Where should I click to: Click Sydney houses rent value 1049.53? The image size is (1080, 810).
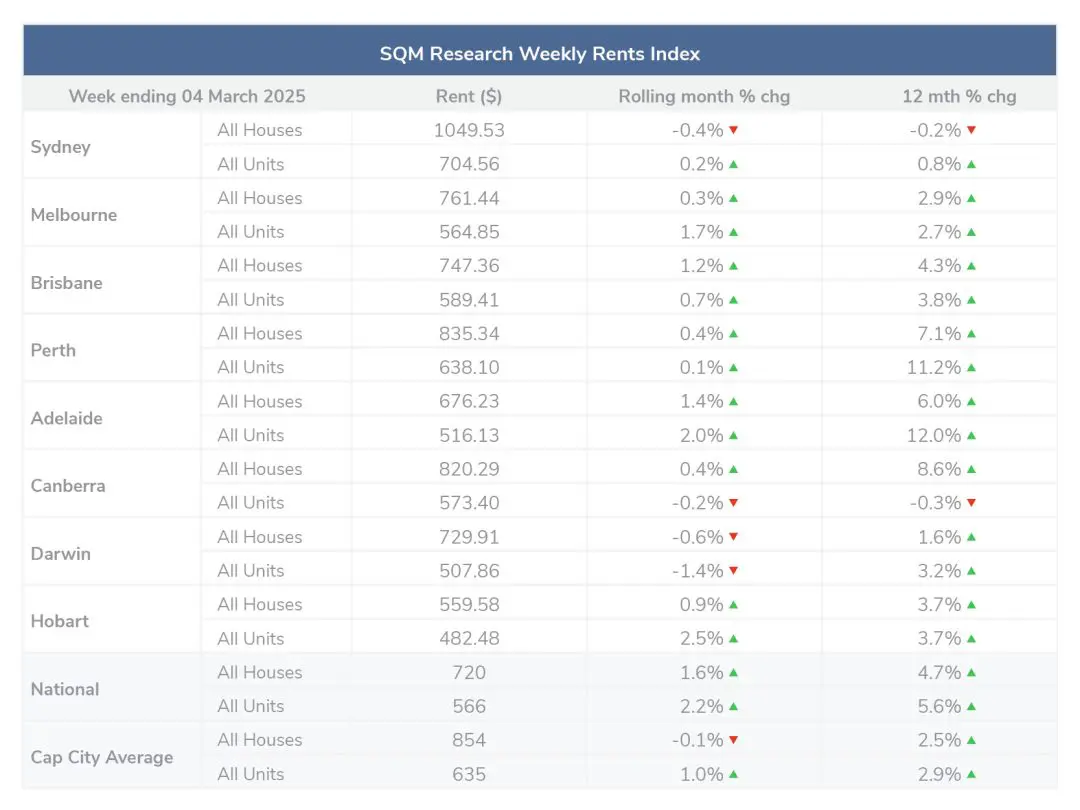coord(469,130)
